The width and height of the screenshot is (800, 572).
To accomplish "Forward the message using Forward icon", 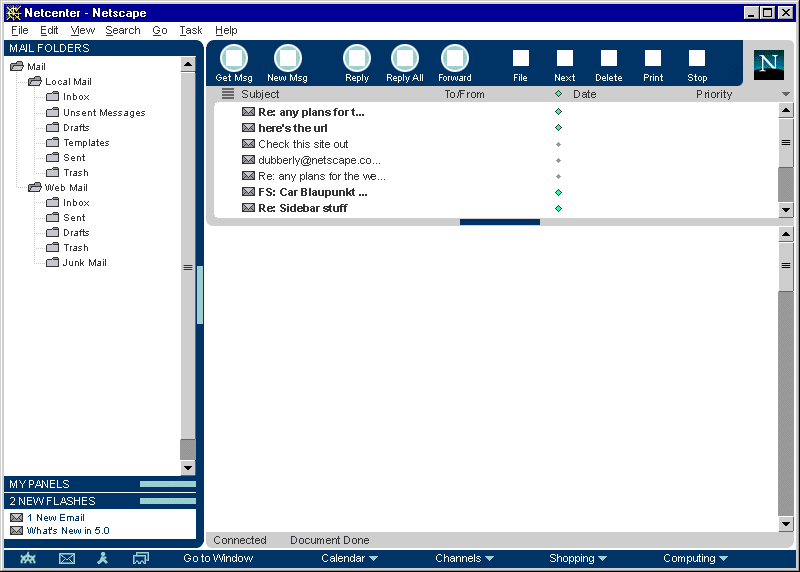I will point(455,58).
